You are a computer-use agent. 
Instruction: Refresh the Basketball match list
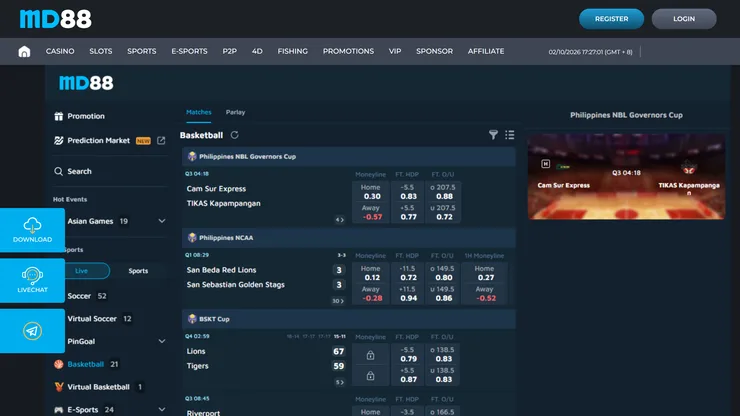pyautogui.click(x=235, y=135)
